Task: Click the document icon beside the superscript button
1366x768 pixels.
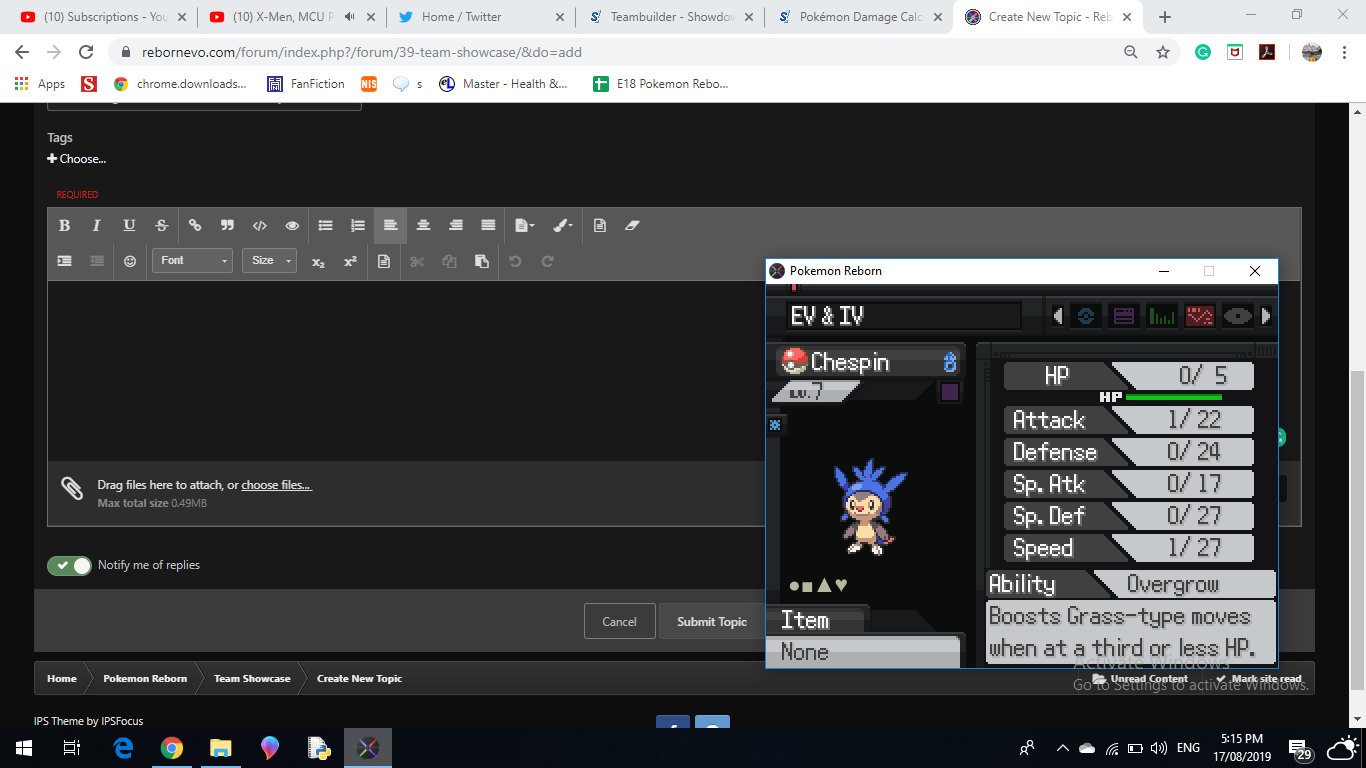Action: coord(384,261)
